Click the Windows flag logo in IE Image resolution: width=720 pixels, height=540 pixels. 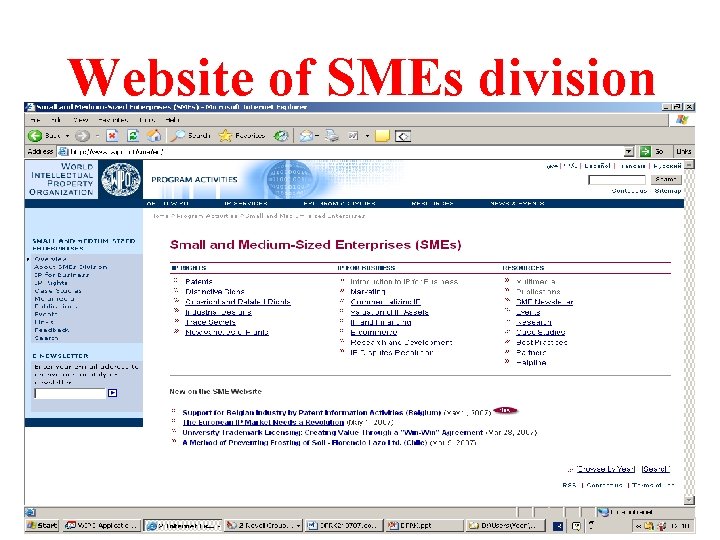coord(682,120)
